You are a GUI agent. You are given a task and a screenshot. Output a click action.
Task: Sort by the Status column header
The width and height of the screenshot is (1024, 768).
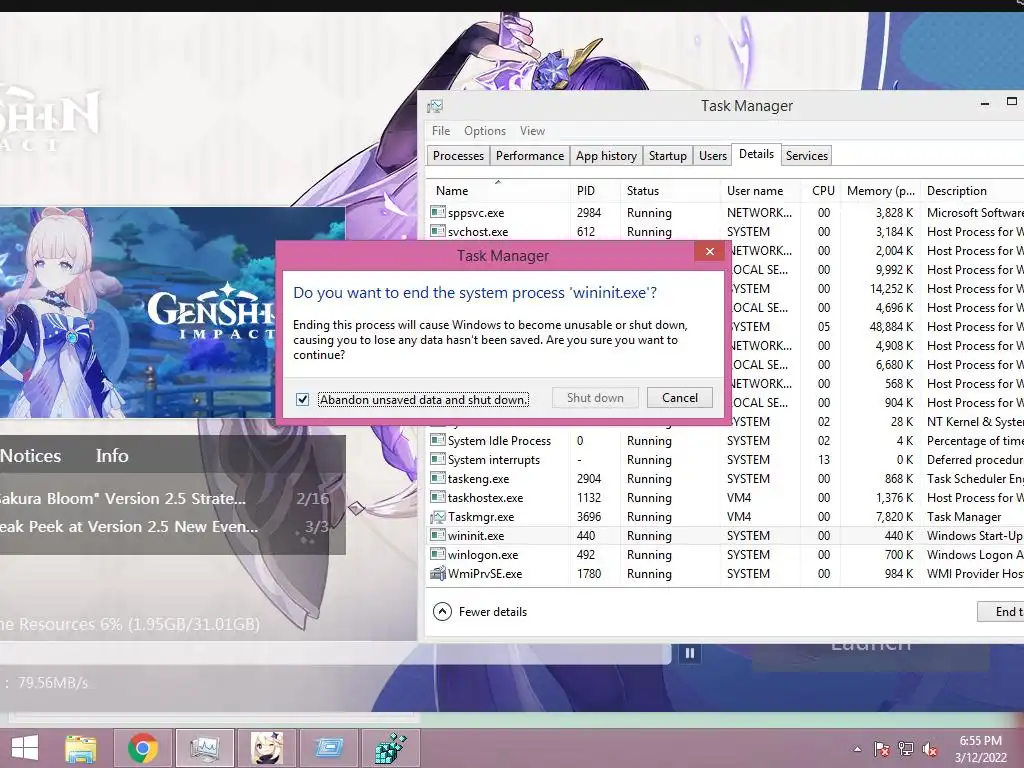coord(670,191)
